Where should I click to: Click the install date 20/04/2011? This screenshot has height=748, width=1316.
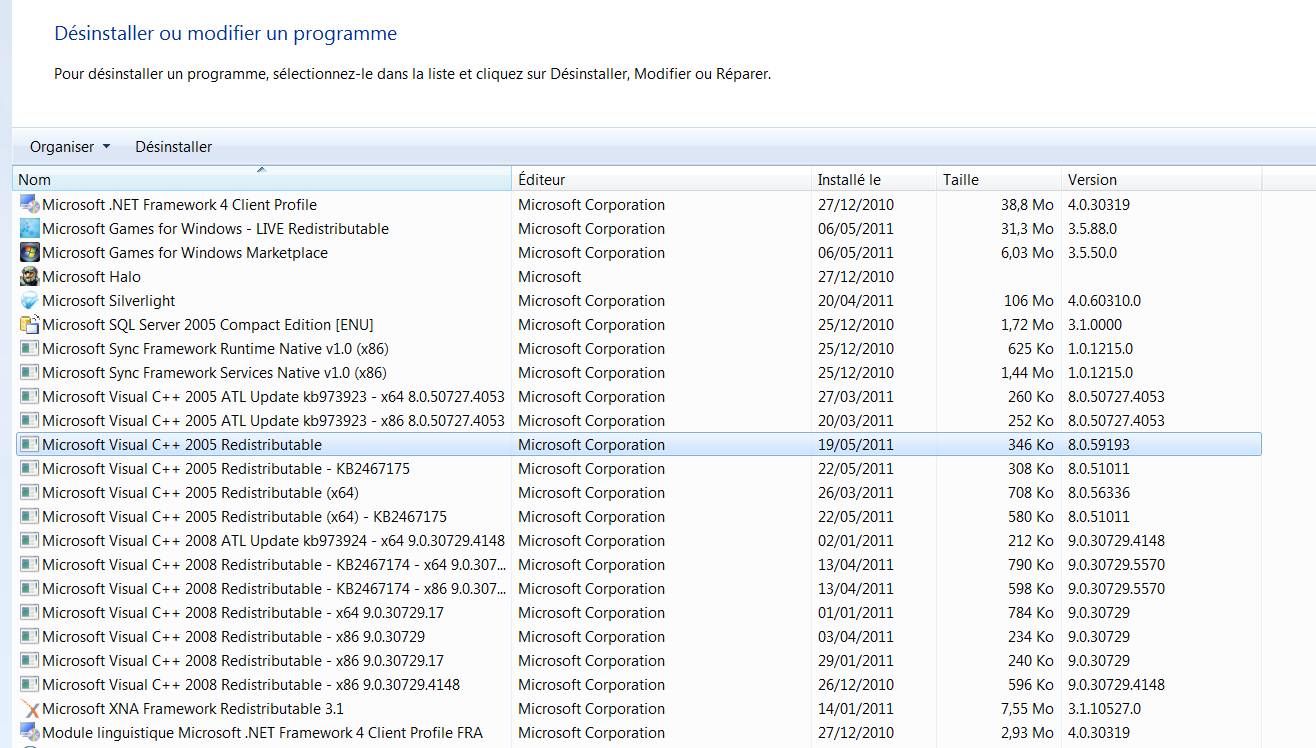pyautogui.click(x=855, y=300)
